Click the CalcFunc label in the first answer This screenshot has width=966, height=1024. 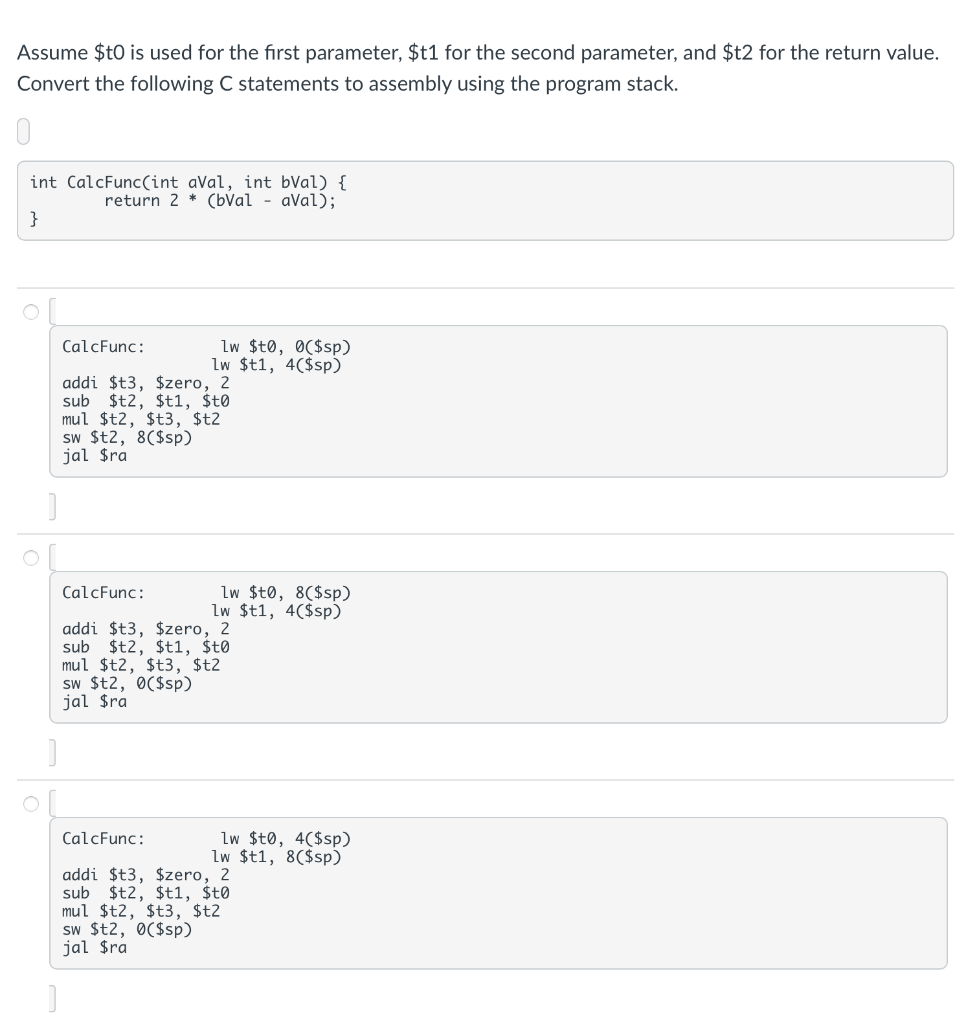pos(98,346)
